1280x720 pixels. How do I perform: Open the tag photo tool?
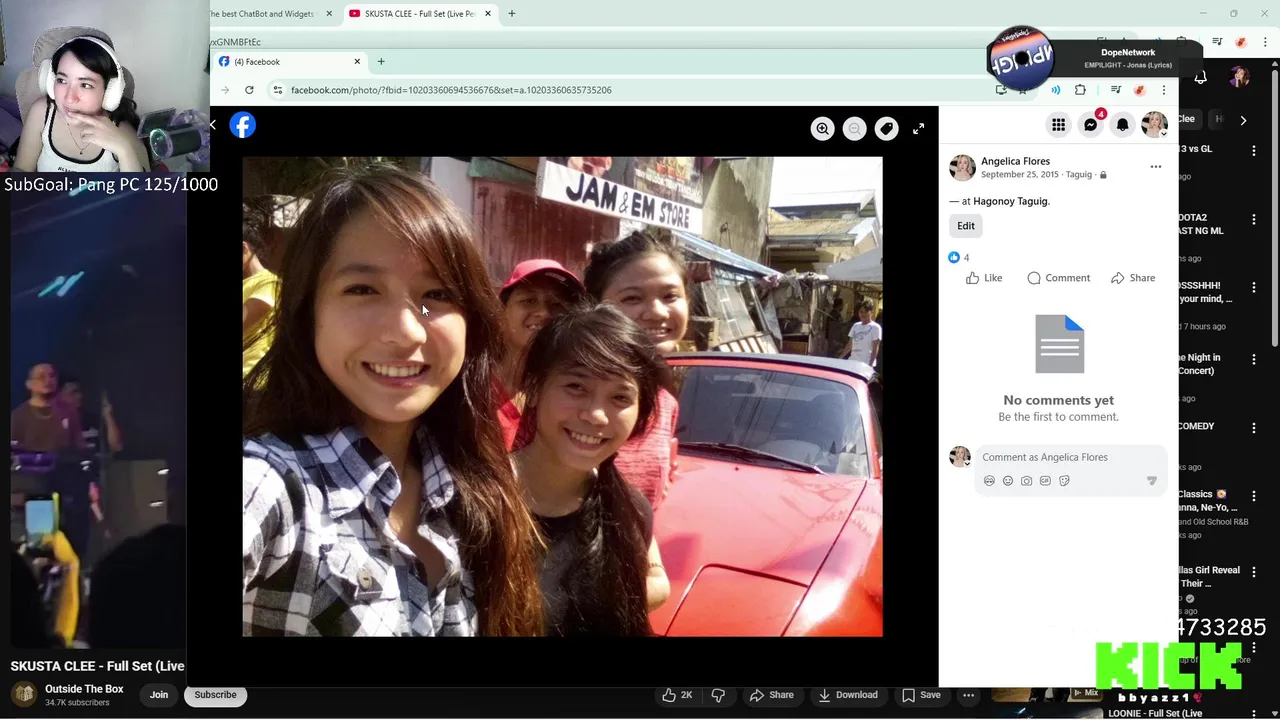(886, 128)
